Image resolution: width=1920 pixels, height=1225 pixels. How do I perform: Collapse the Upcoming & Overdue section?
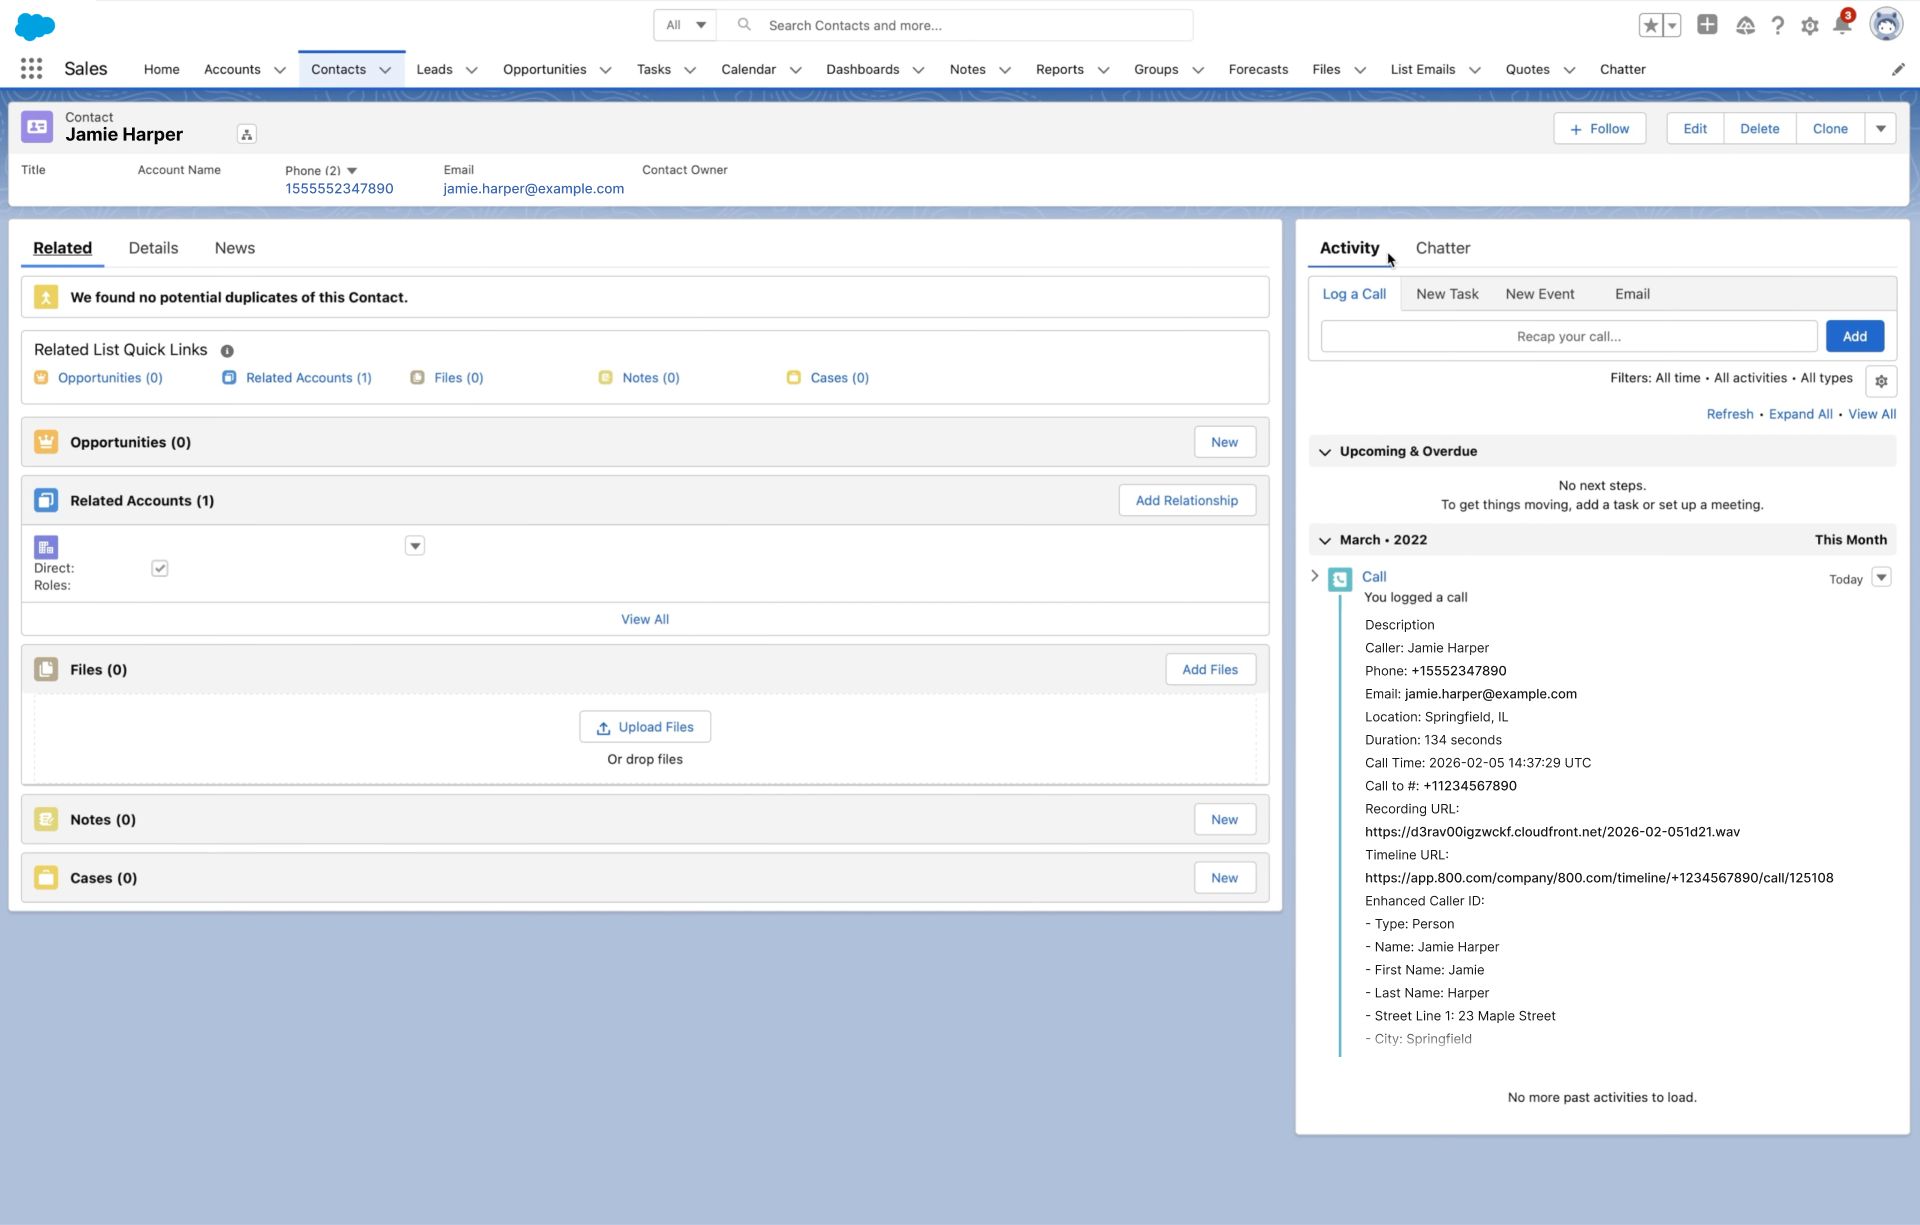1325,452
